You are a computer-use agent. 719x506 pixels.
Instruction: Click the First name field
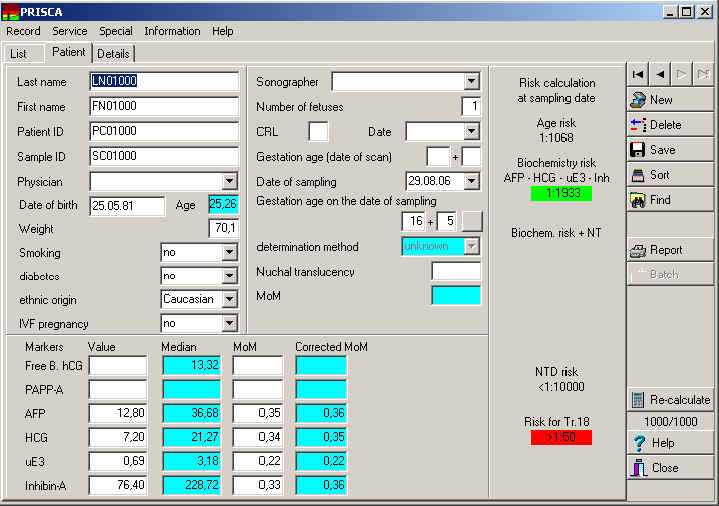tap(164, 106)
